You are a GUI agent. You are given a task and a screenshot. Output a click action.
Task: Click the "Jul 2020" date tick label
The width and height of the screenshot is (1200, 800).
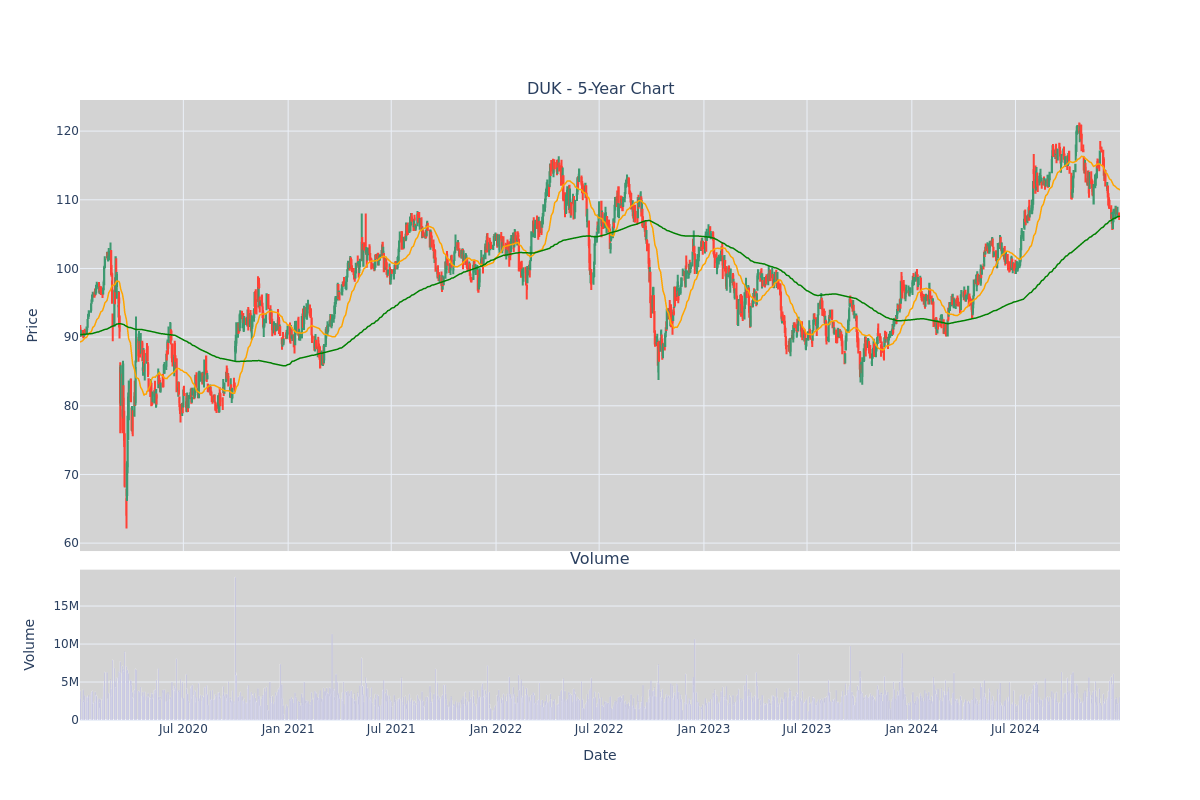[x=183, y=729]
